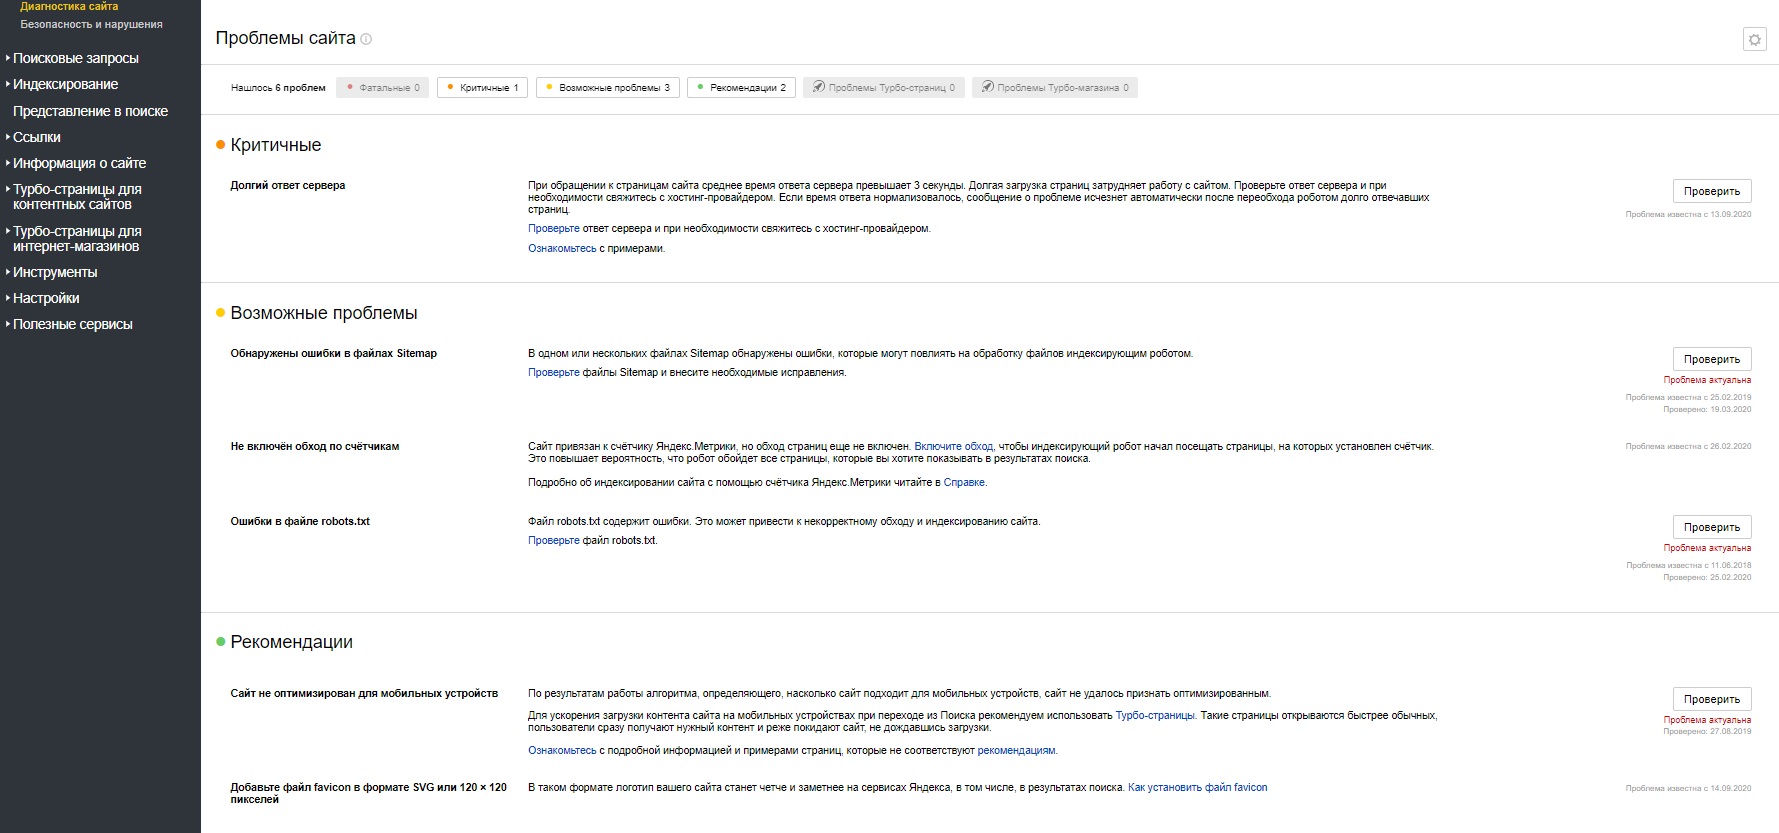Viewport: 1779px width, 833px height.
Task: Click Добавьте файл favicon recommendation title
Action: (368, 794)
